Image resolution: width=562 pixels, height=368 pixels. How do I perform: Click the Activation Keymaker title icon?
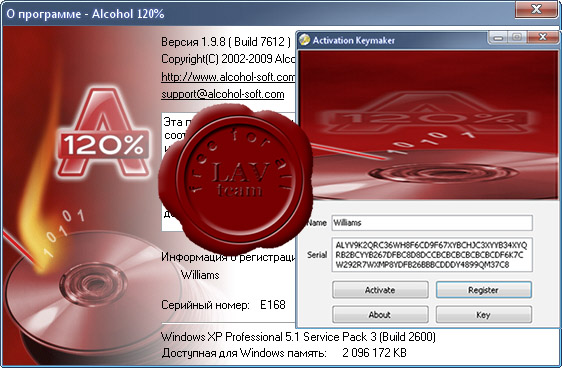(x=305, y=40)
